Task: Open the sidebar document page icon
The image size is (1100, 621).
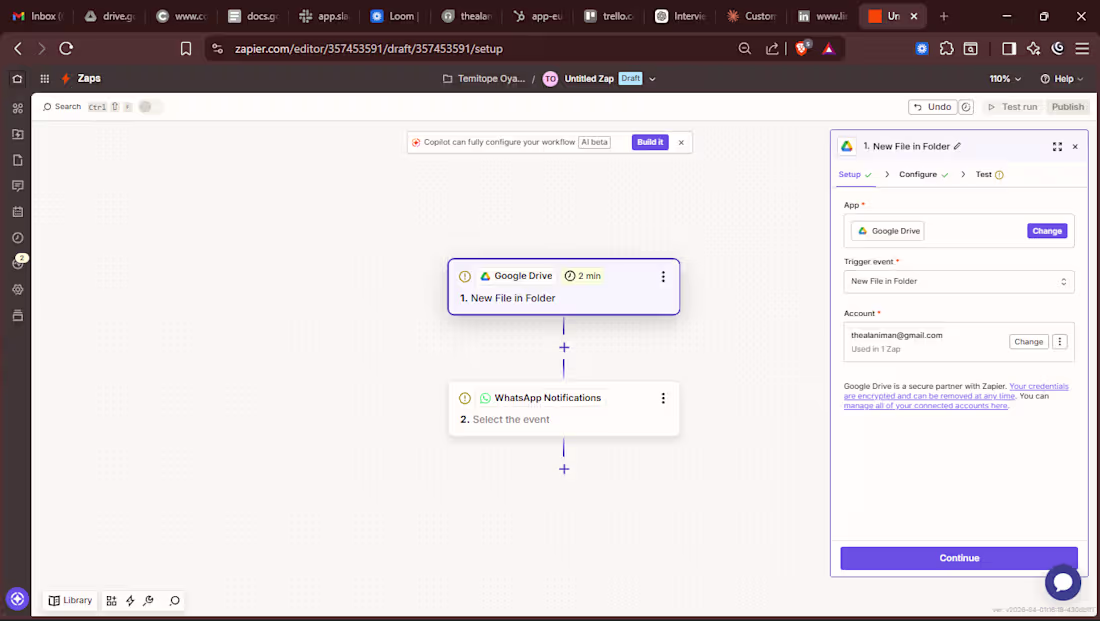Action: point(18,160)
